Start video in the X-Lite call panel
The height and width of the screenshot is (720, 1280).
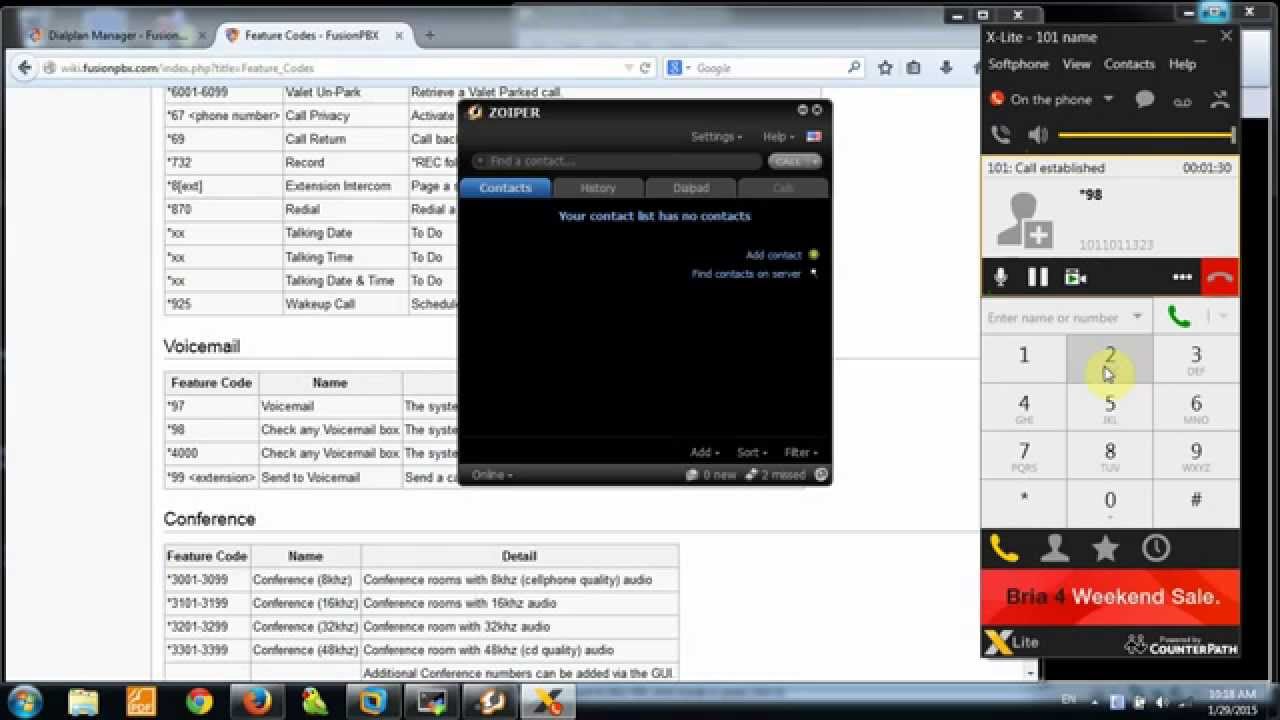pyautogui.click(x=1076, y=277)
